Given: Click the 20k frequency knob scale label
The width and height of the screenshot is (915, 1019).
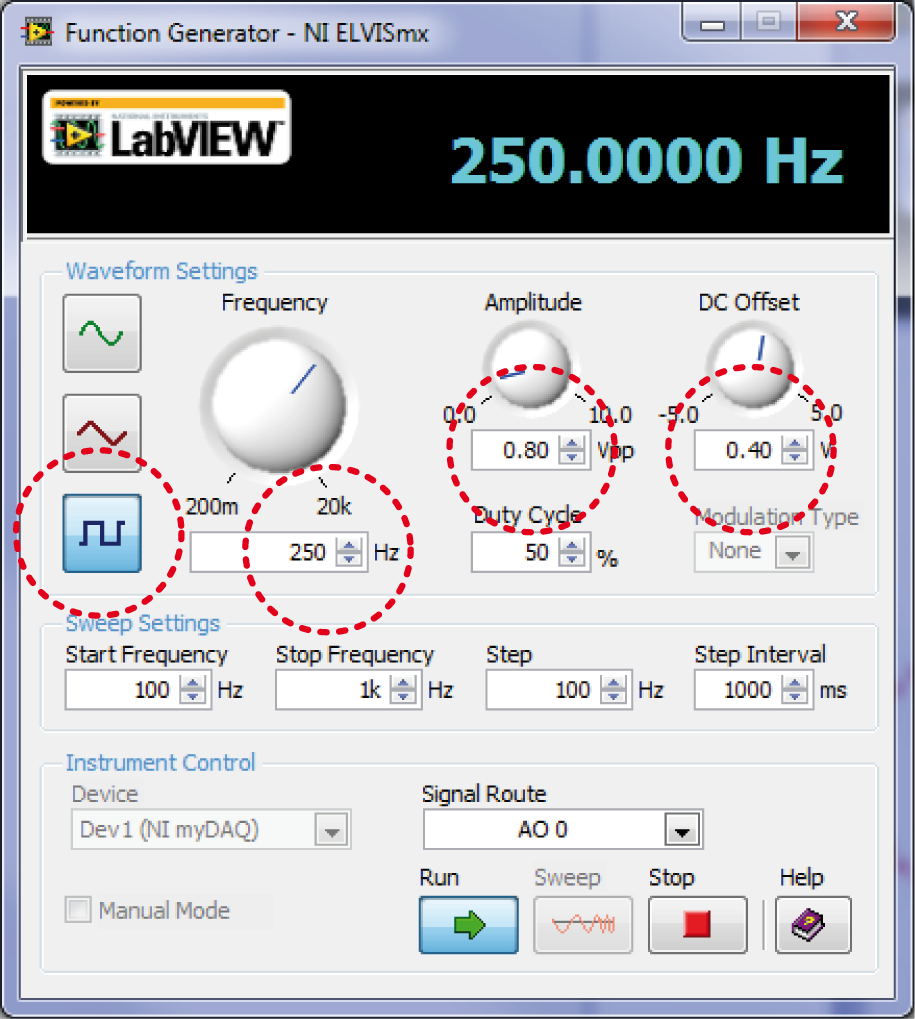Looking at the screenshot, I should (334, 506).
